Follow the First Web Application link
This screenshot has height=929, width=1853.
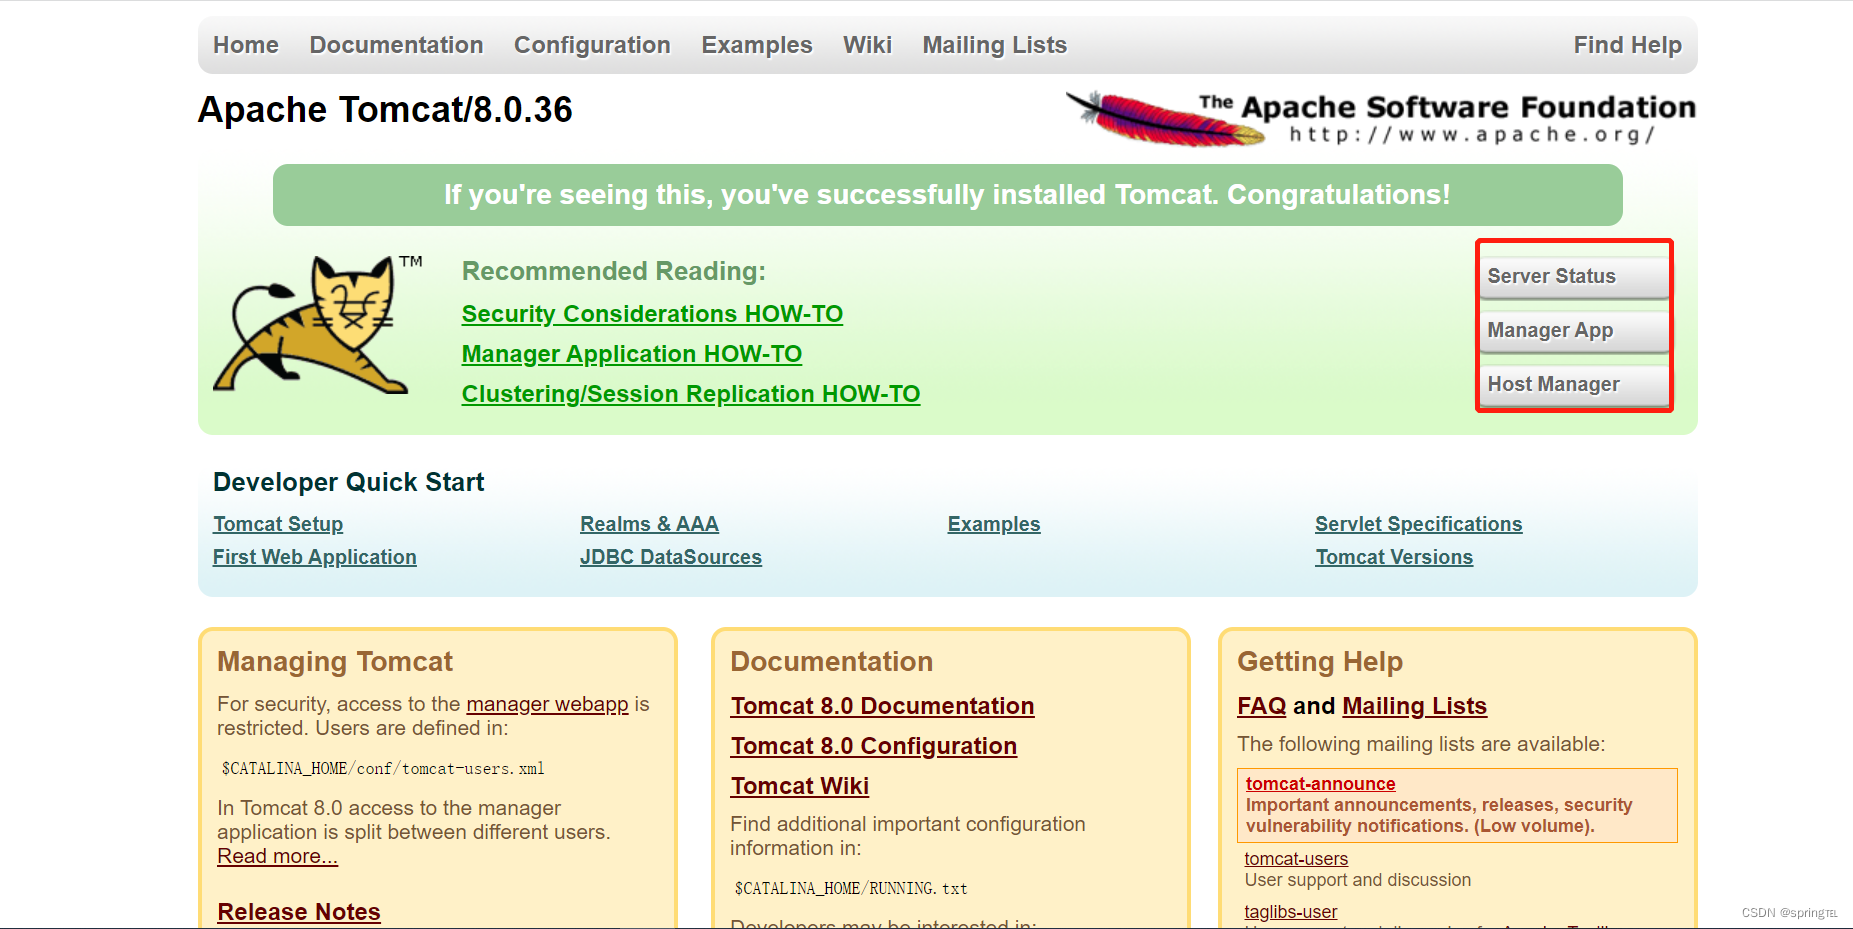click(315, 557)
